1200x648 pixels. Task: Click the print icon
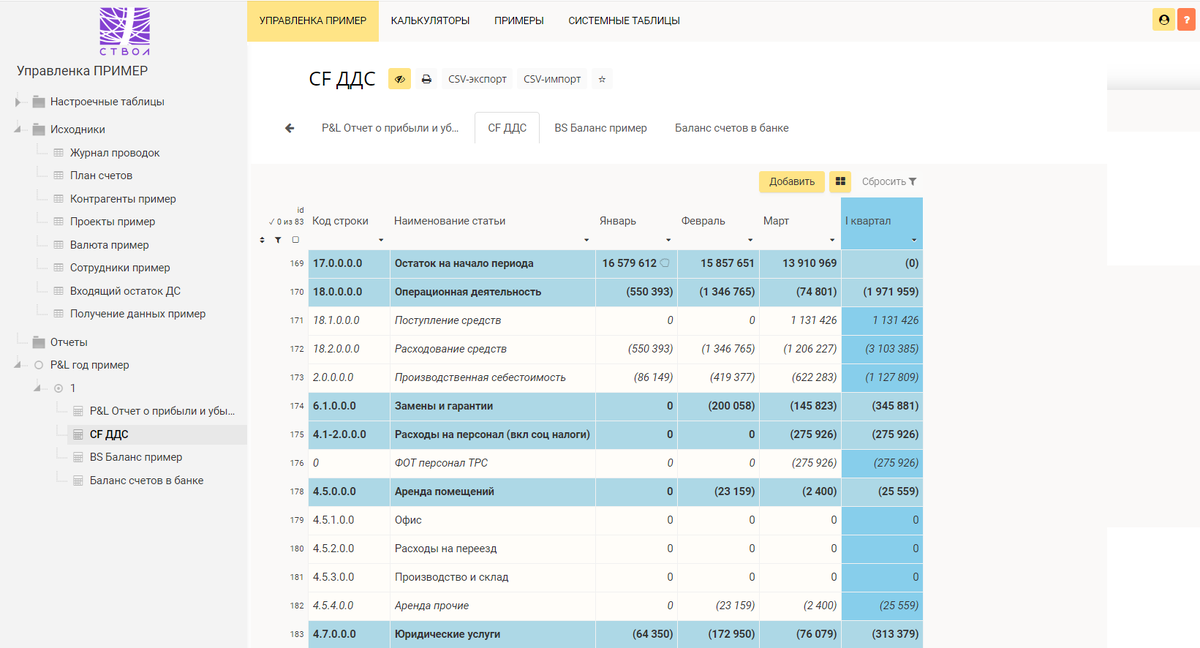pos(427,79)
